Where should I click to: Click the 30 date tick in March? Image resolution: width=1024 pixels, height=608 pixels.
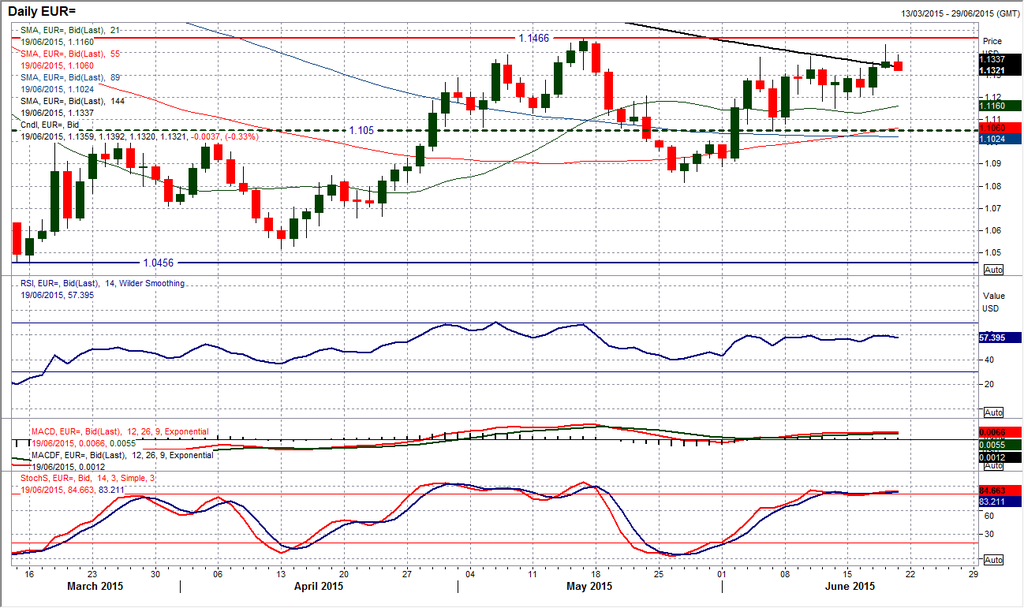pos(155,574)
